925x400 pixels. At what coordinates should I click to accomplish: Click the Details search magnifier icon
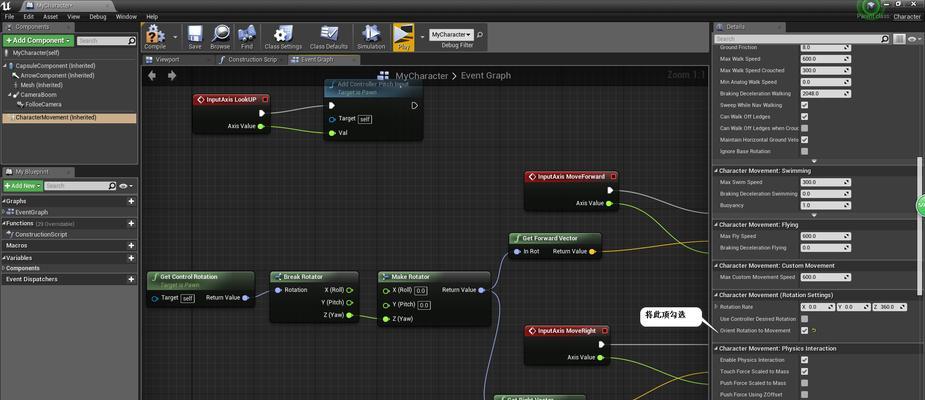[885, 39]
